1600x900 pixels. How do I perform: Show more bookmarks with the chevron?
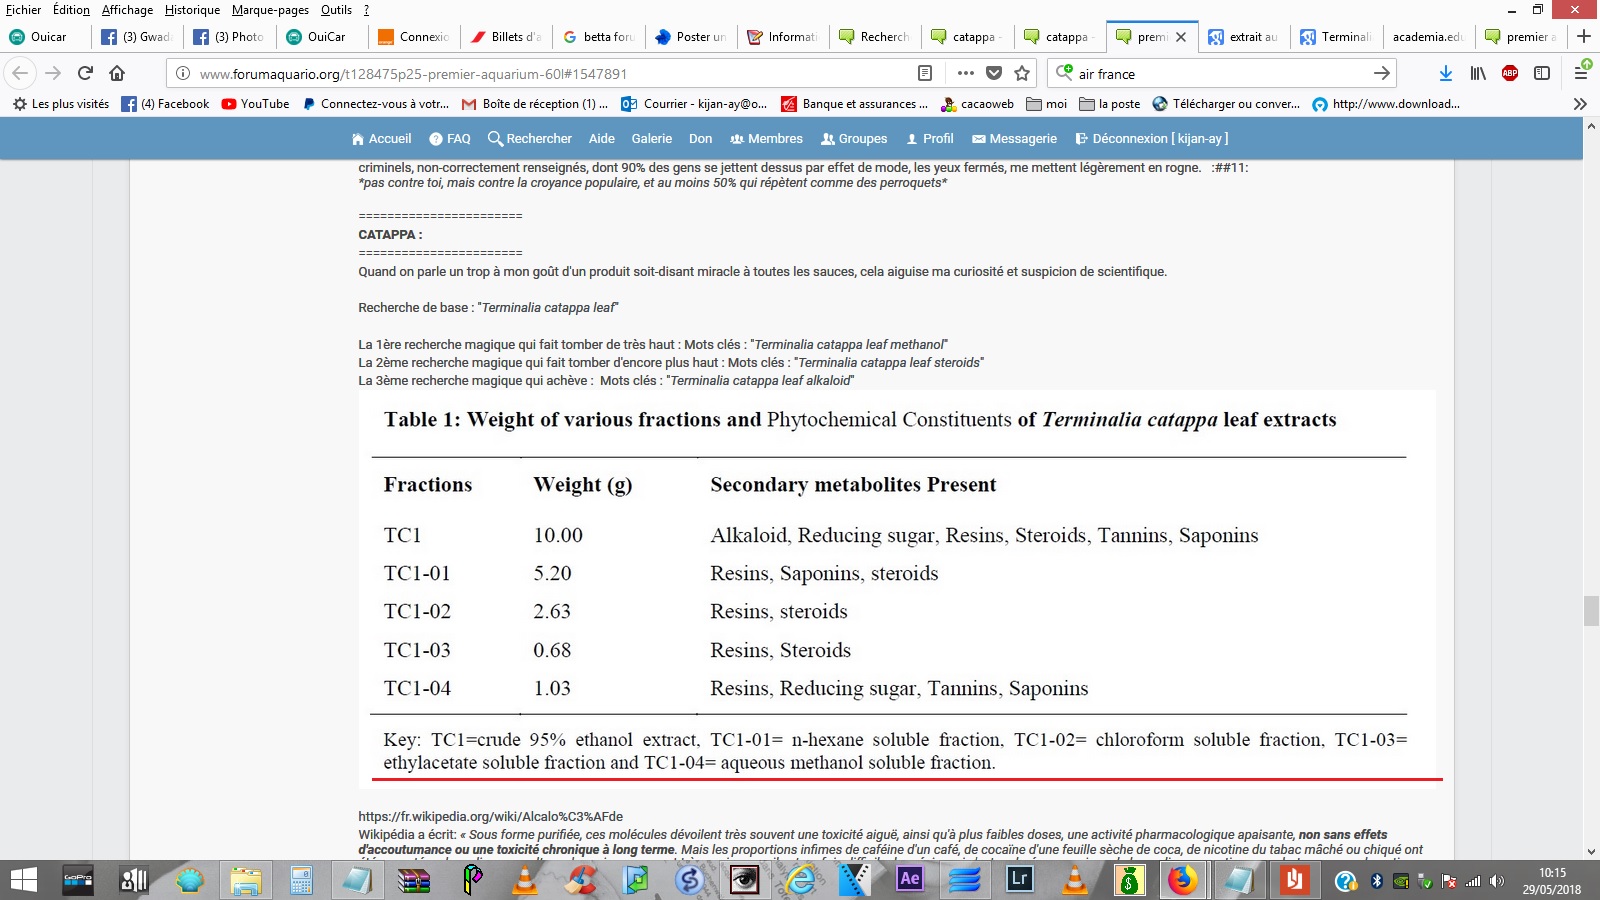pyautogui.click(x=1580, y=104)
